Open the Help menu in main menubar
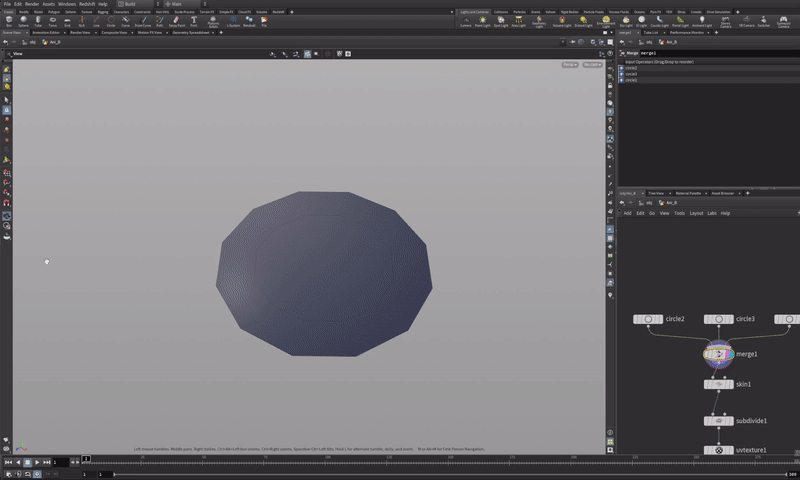Image resolution: width=800 pixels, height=480 pixels. coord(103,4)
